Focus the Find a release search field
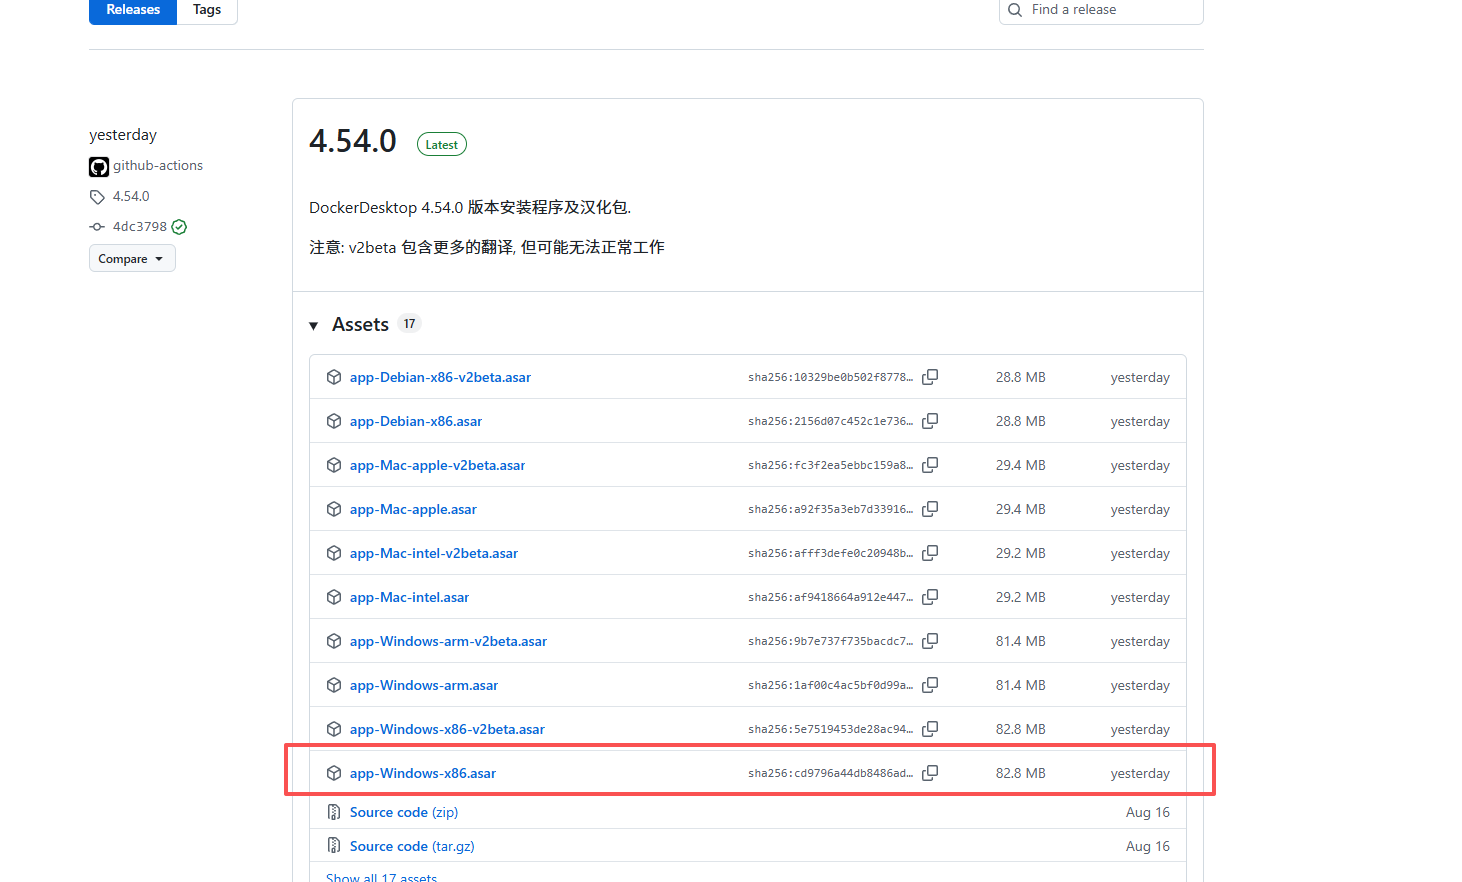Screen dimensions: 1462x882 point(1101,10)
